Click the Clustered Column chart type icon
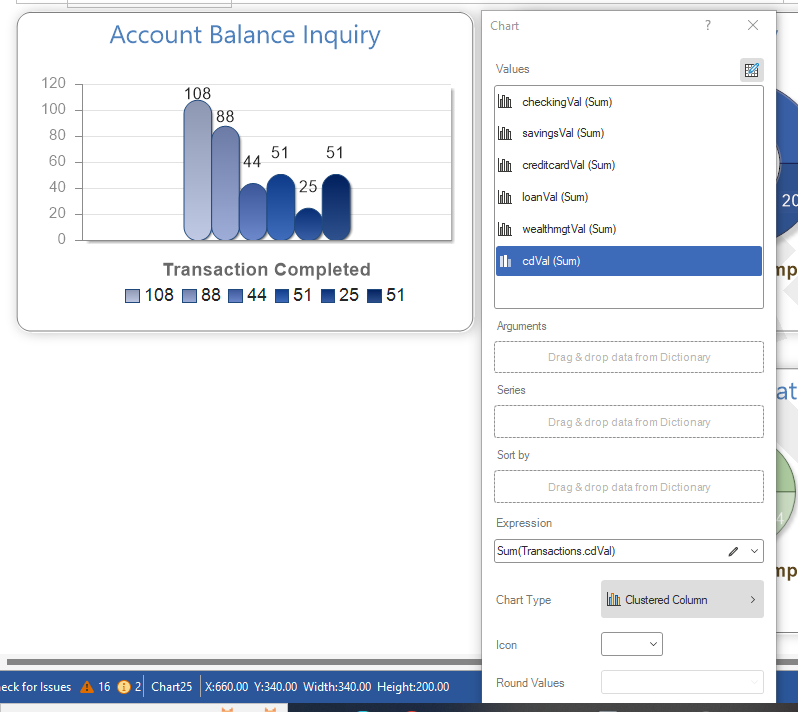This screenshot has height=712, width=798. 613,600
